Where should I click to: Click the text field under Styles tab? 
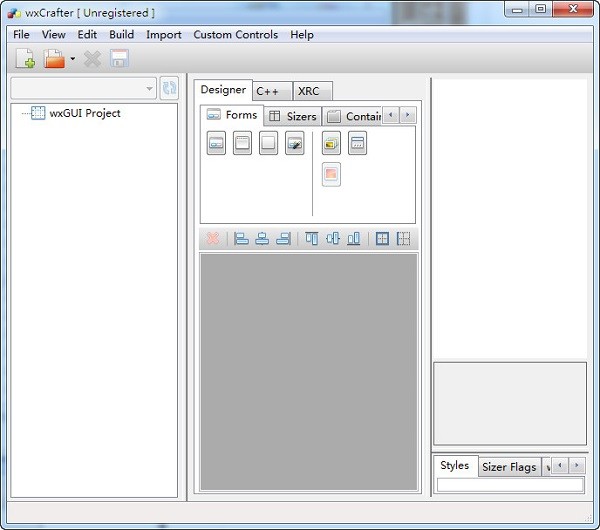509,485
